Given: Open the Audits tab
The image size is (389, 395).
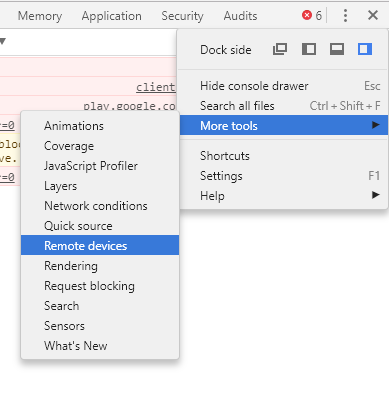Looking at the screenshot, I should (x=240, y=16).
